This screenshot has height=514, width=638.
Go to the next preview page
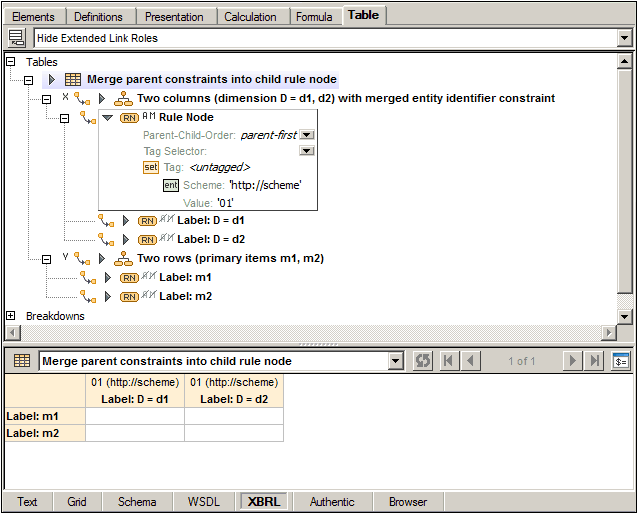pyautogui.click(x=573, y=361)
